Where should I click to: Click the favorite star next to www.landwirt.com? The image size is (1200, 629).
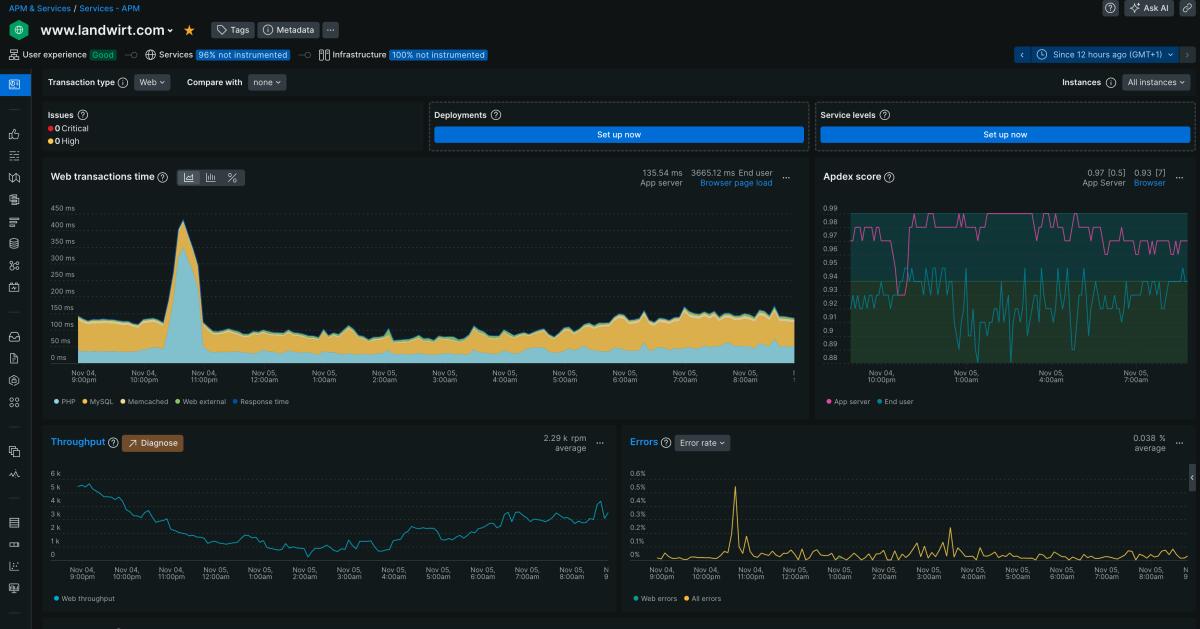pos(189,30)
